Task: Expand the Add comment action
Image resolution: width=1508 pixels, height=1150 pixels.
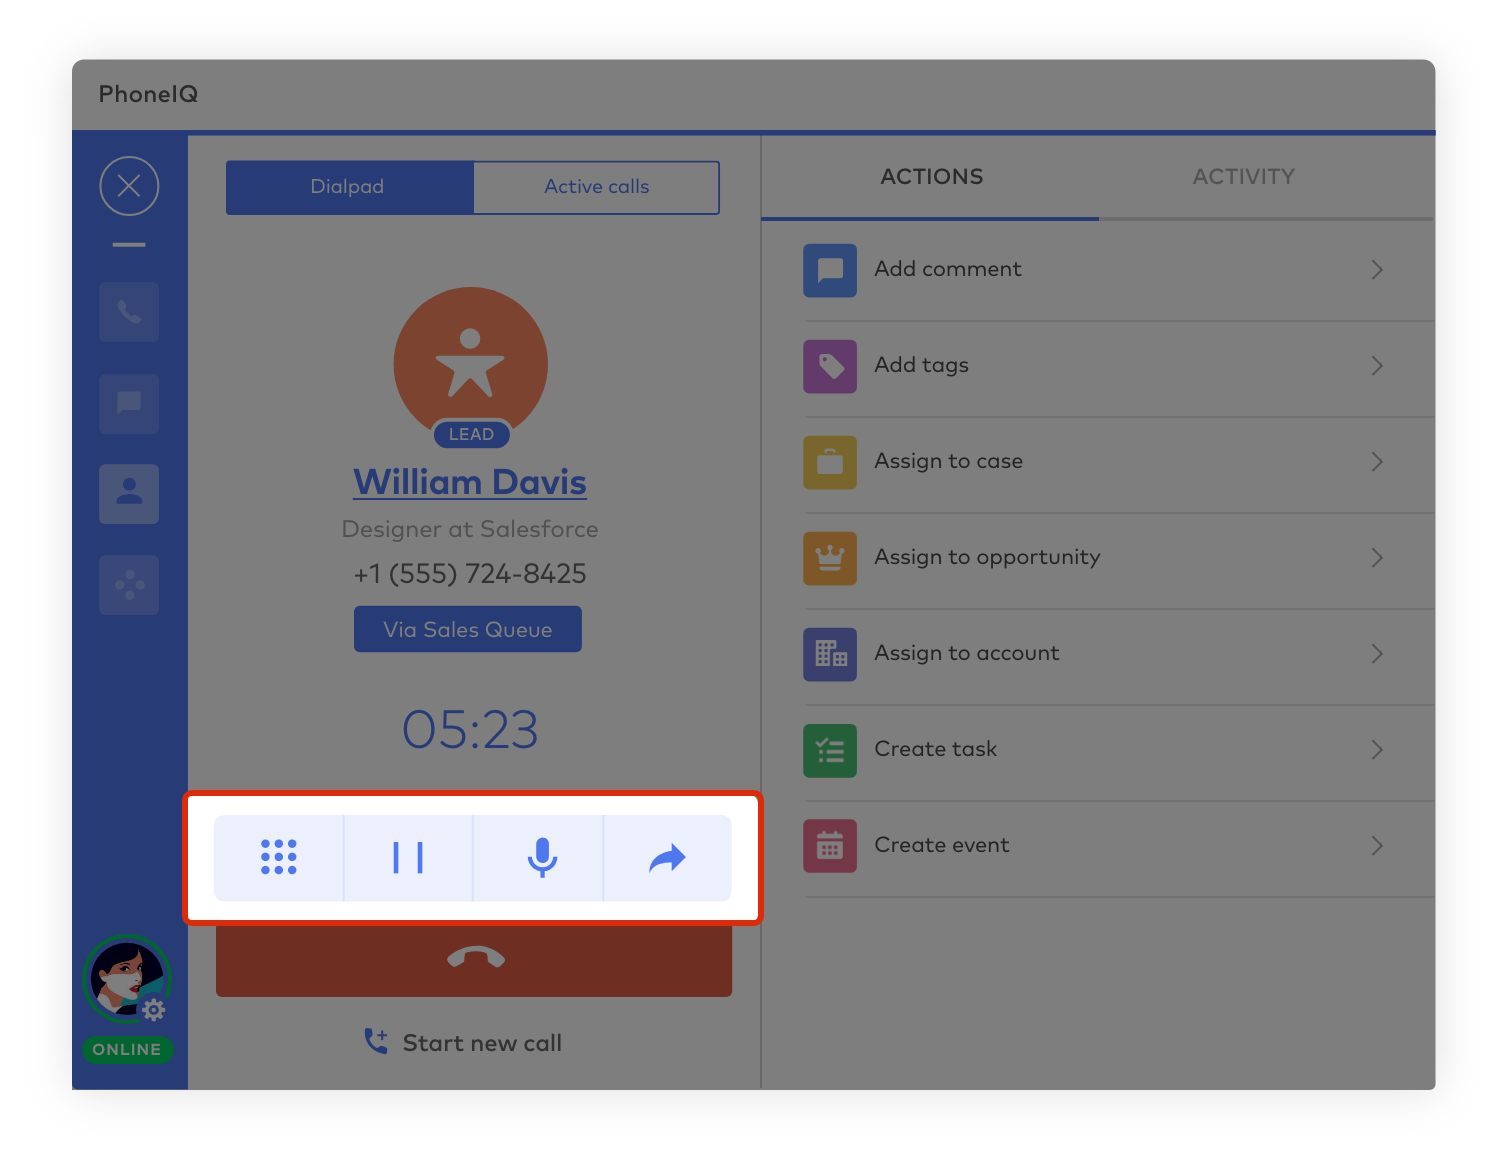Action: (x=1376, y=270)
